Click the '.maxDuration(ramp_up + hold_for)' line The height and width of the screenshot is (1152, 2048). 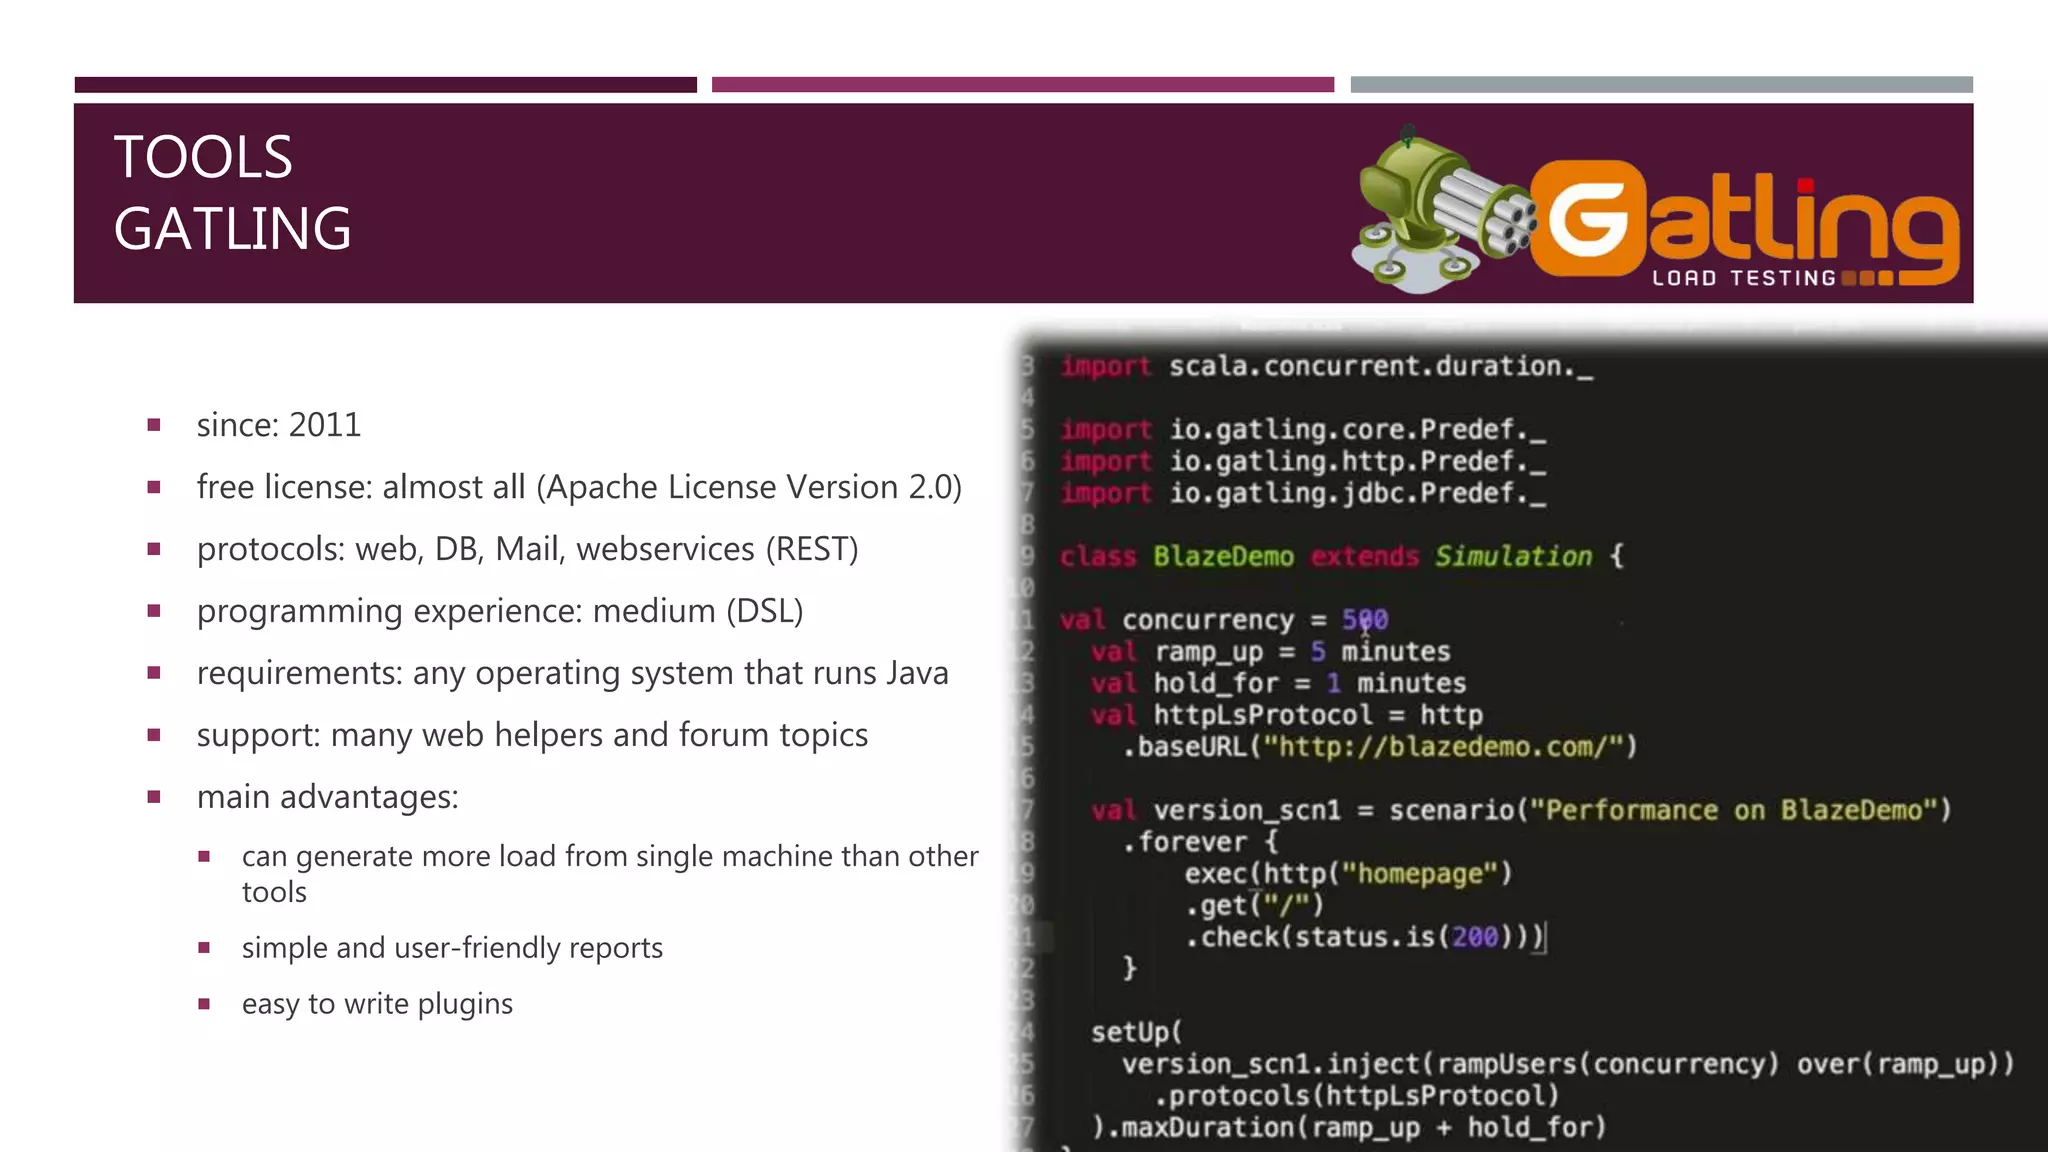pos(1349,1129)
